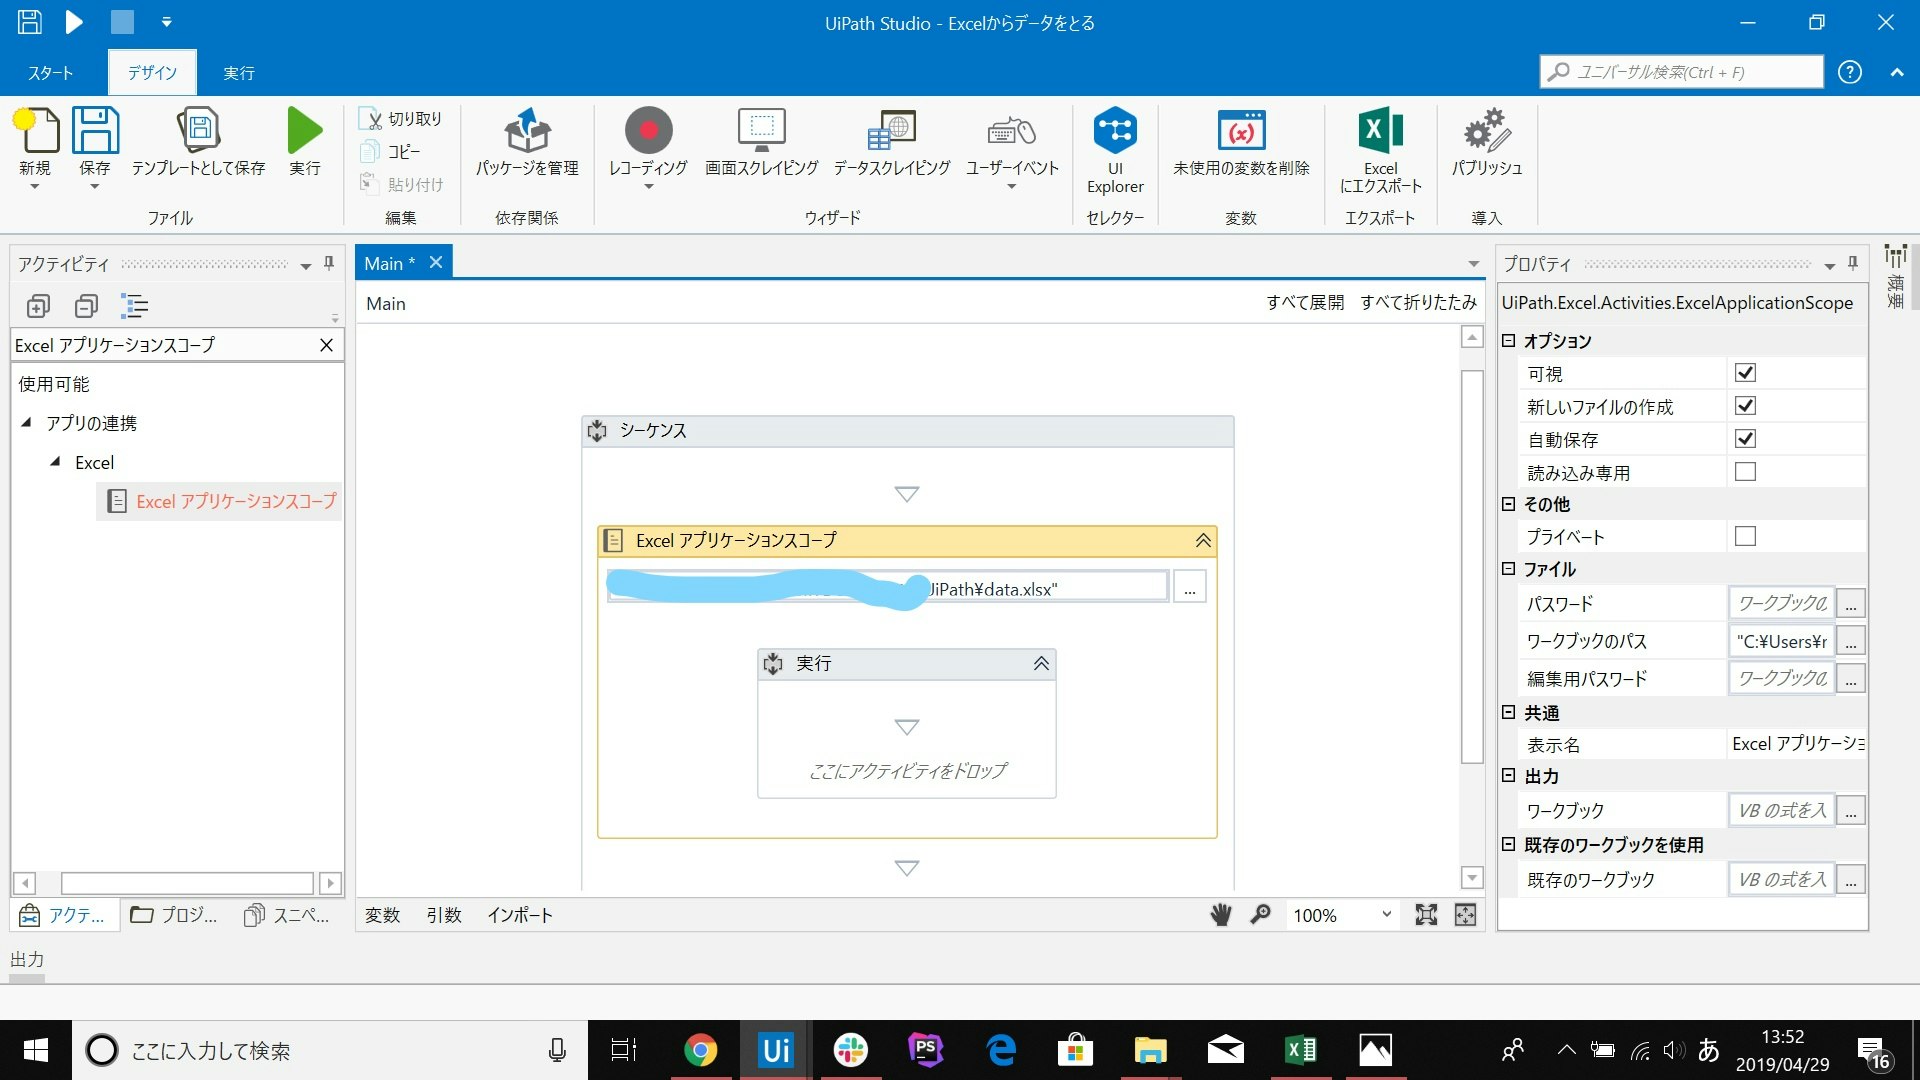Click the save icon in title bar

30,22
